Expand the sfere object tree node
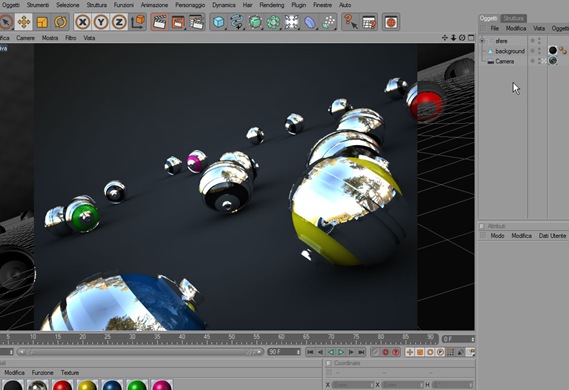The image size is (569, 390). 482,41
